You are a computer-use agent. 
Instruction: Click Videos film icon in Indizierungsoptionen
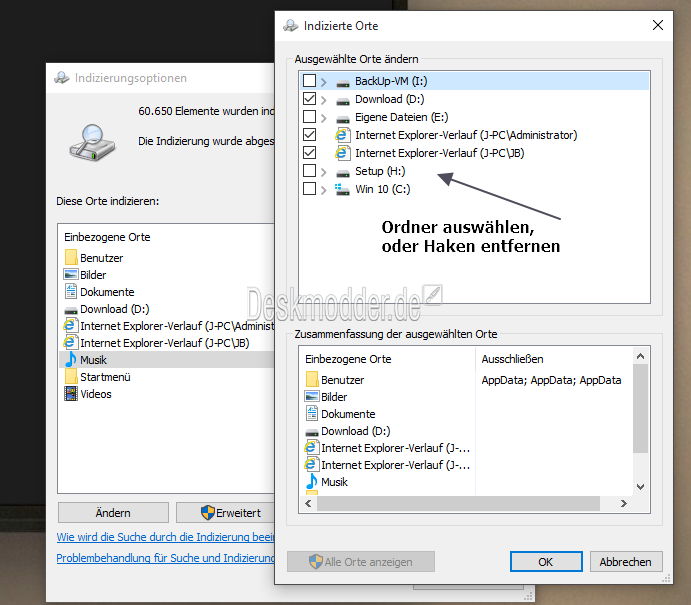pyautogui.click(x=71, y=393)
